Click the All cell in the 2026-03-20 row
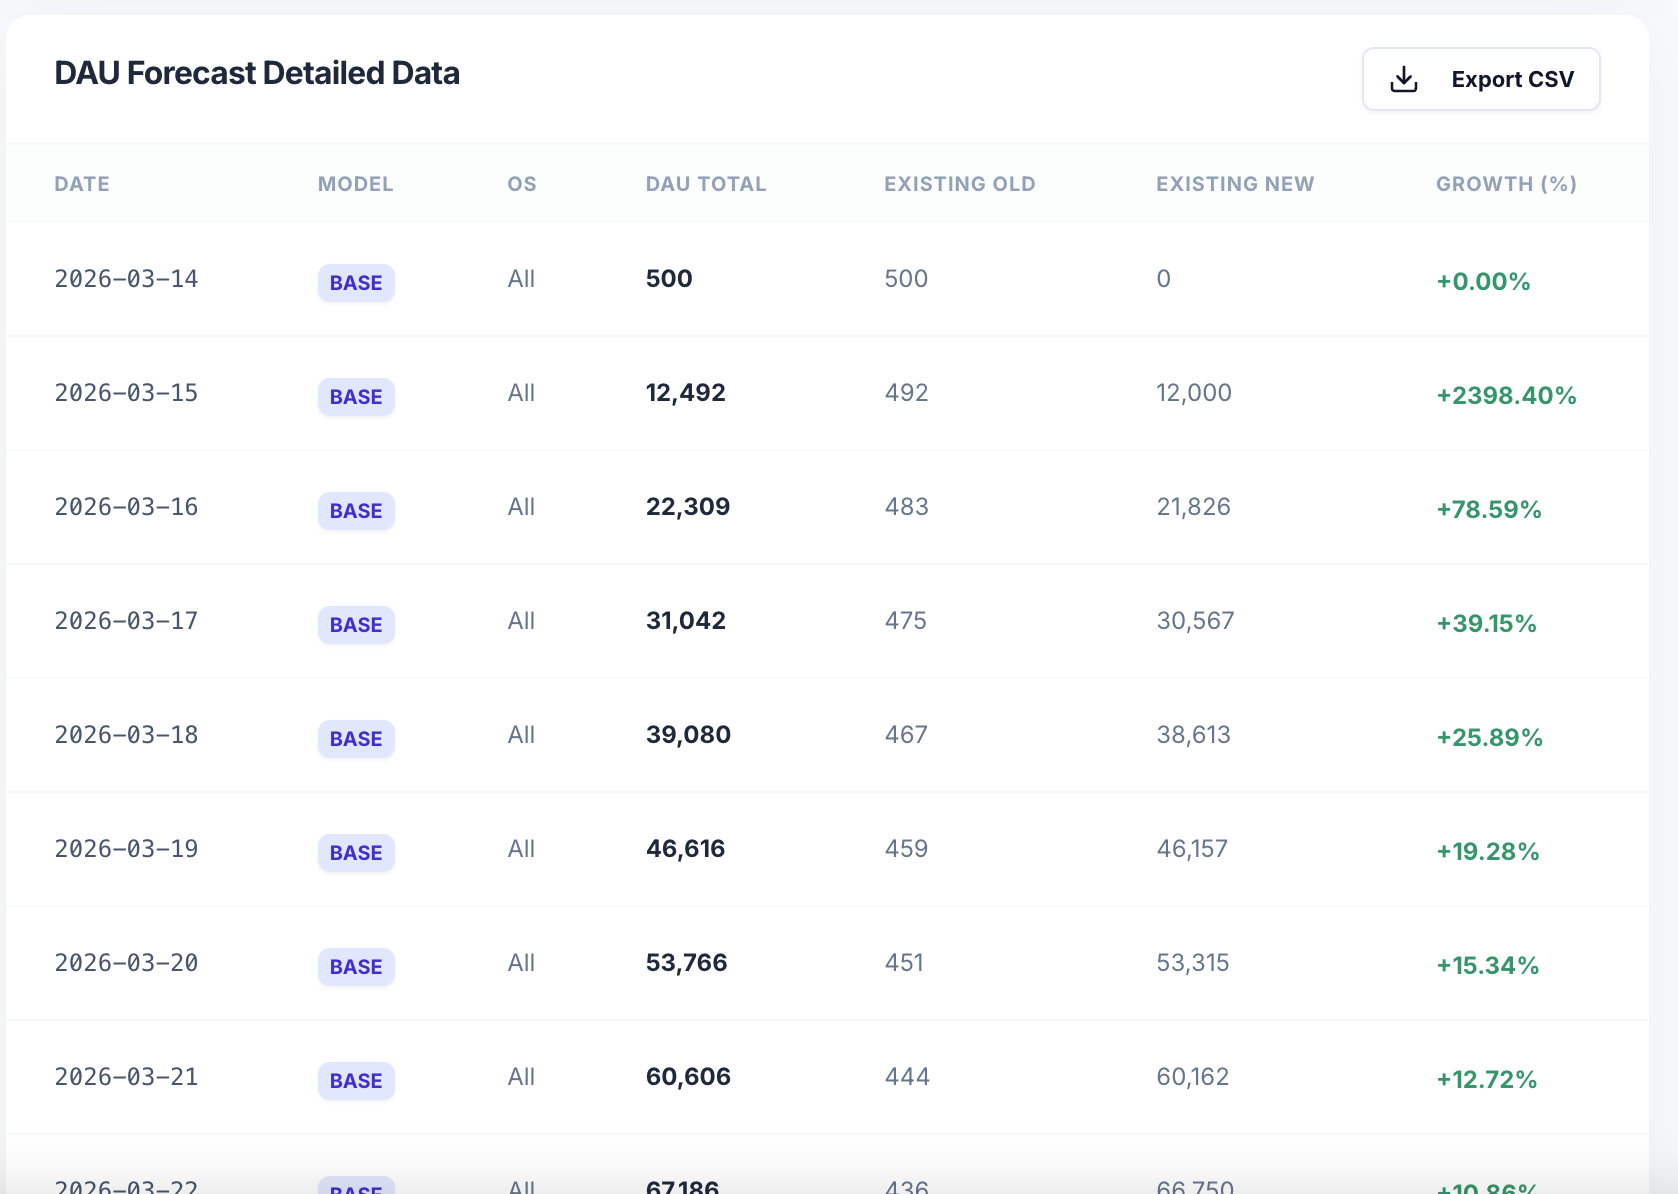This screenshot has width=1678, height=1194. click(x=521, y=963)
